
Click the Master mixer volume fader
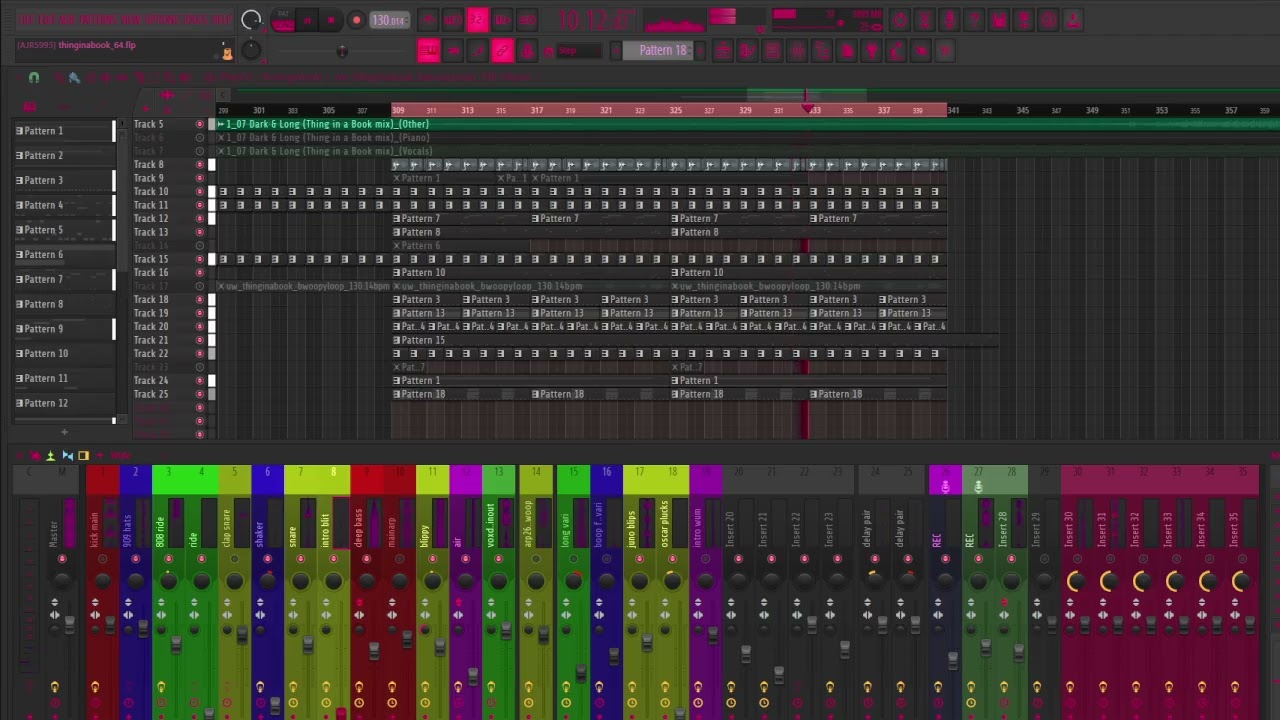[69, 624]
